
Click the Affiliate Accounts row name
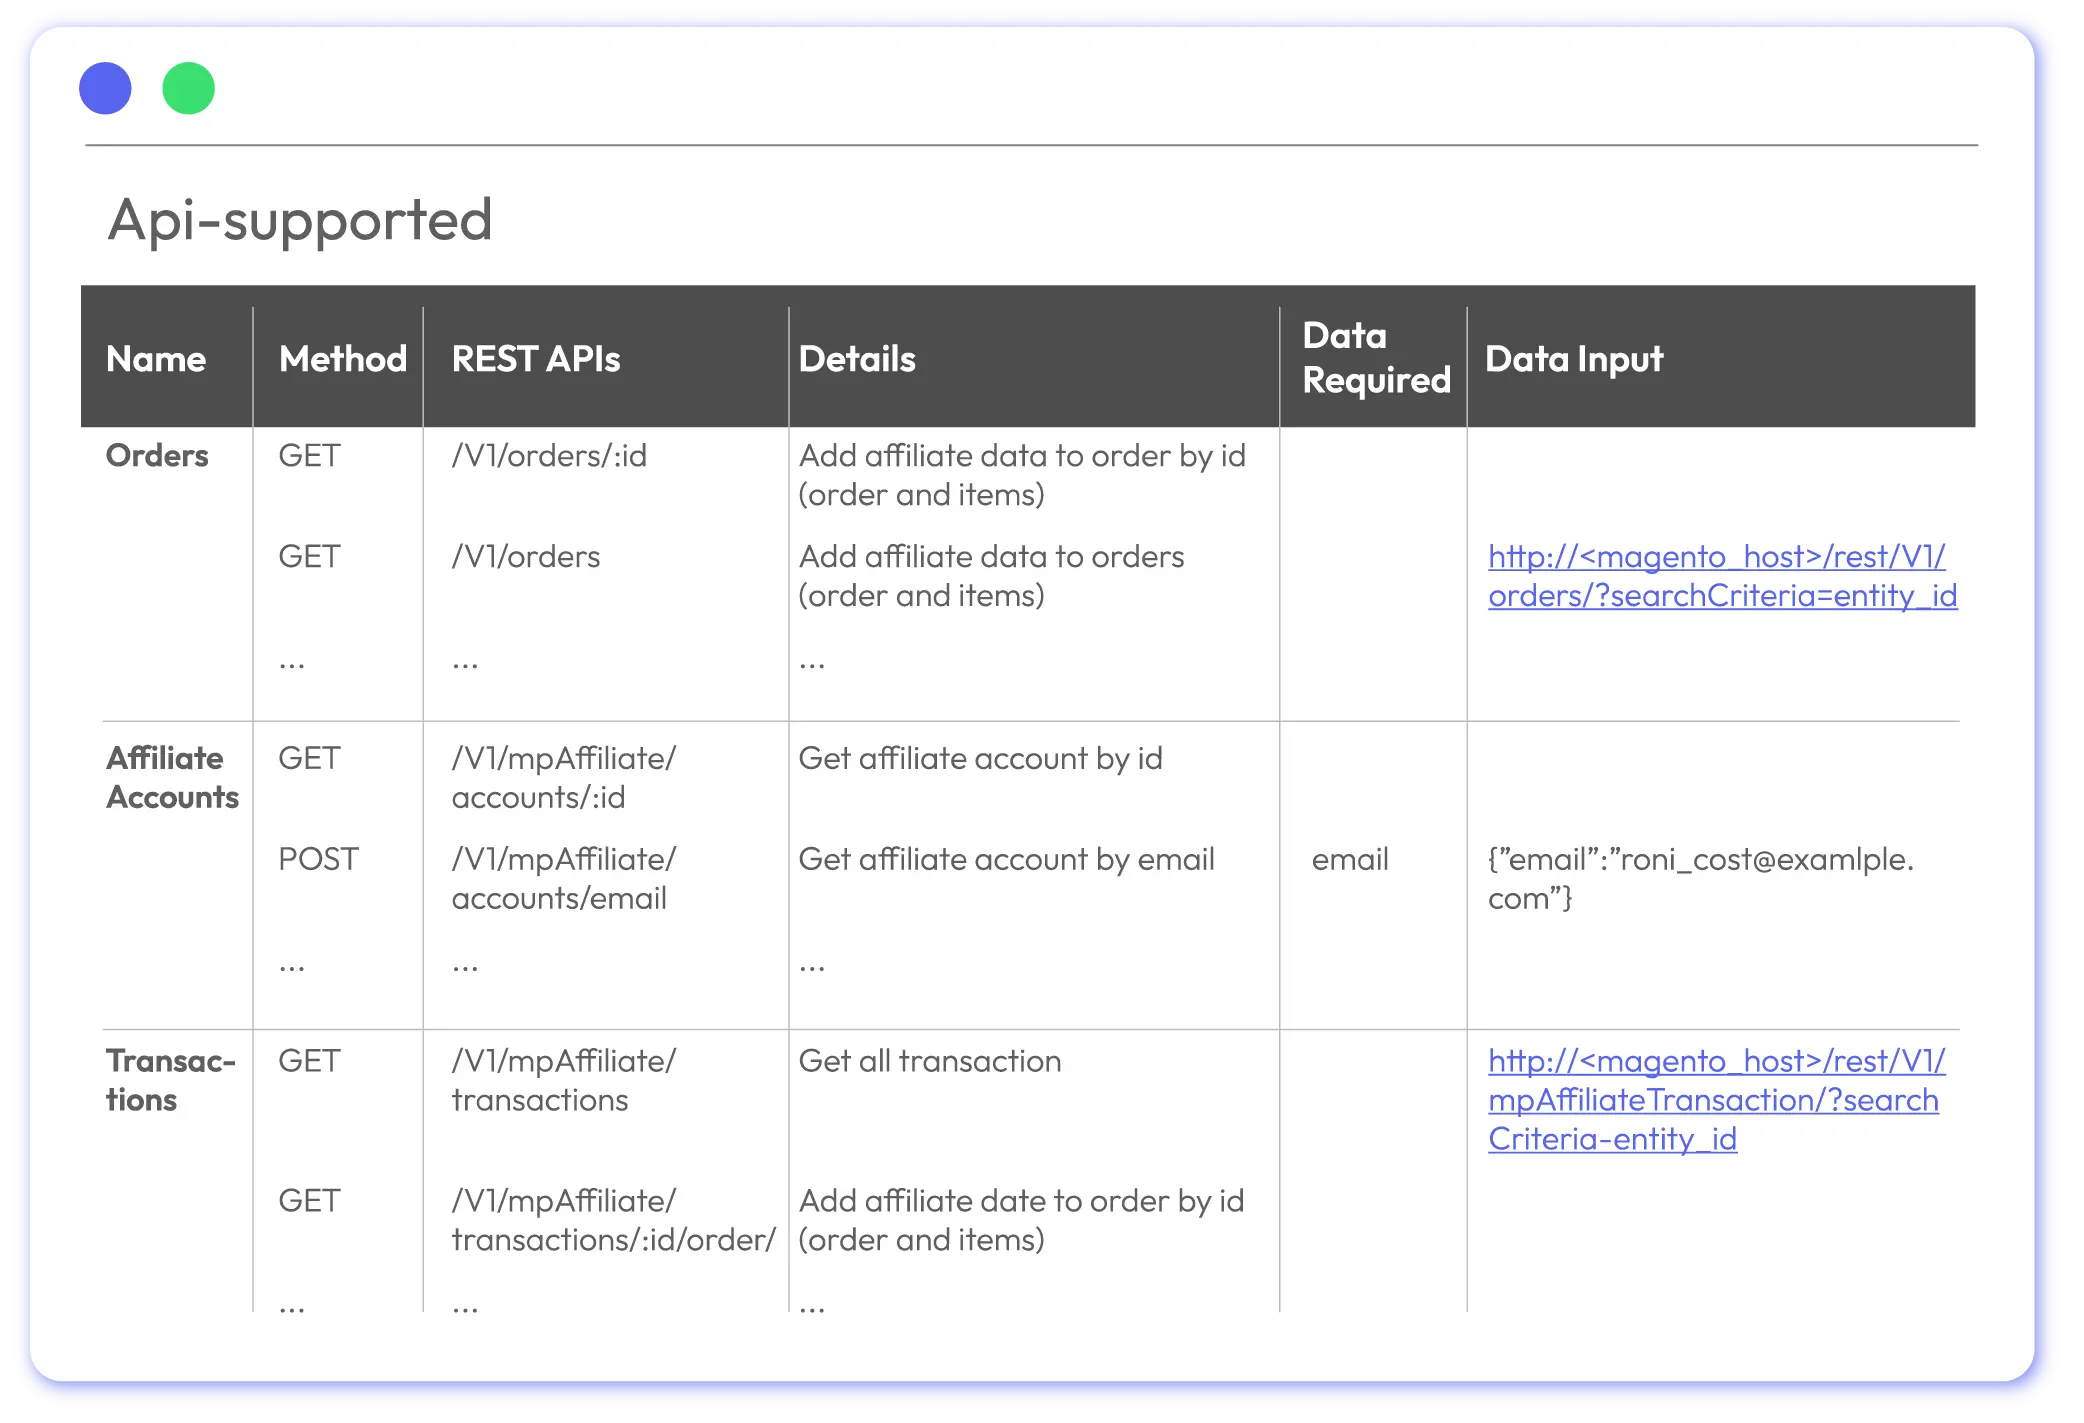coord(172,778)
